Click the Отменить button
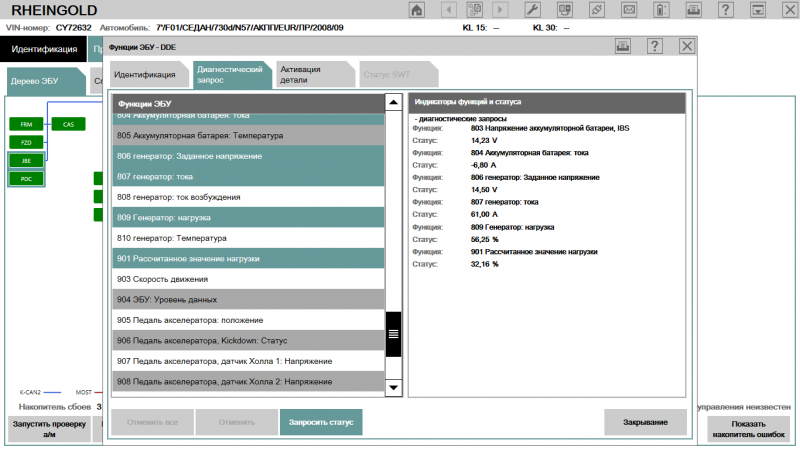The image size is (800, 450). (x=237, y=422)
